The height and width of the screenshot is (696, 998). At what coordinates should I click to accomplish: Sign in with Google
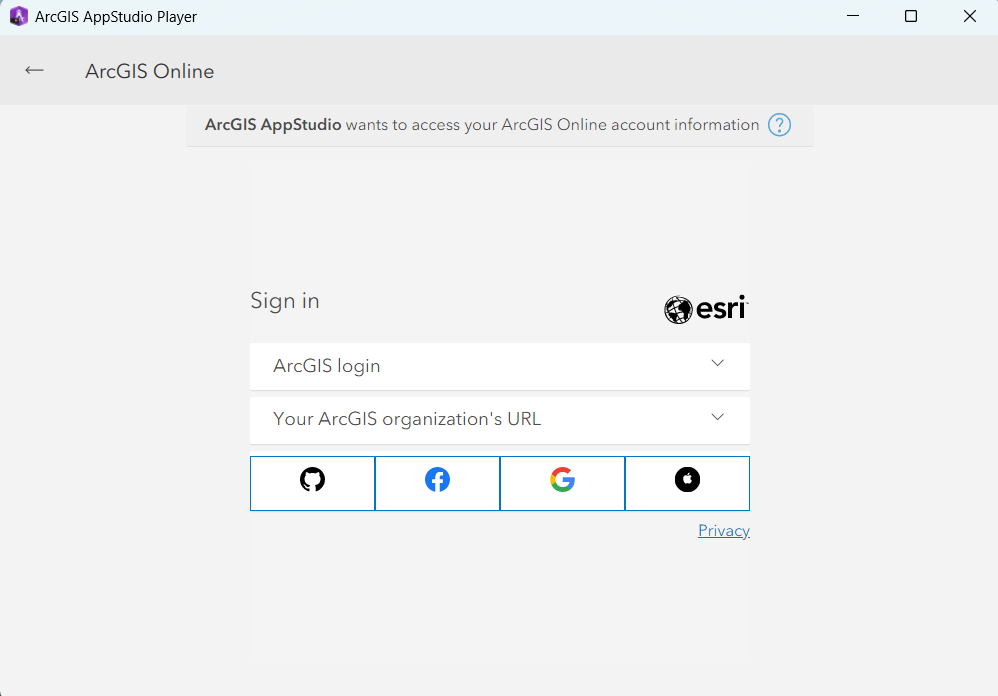tap(563, 483)
